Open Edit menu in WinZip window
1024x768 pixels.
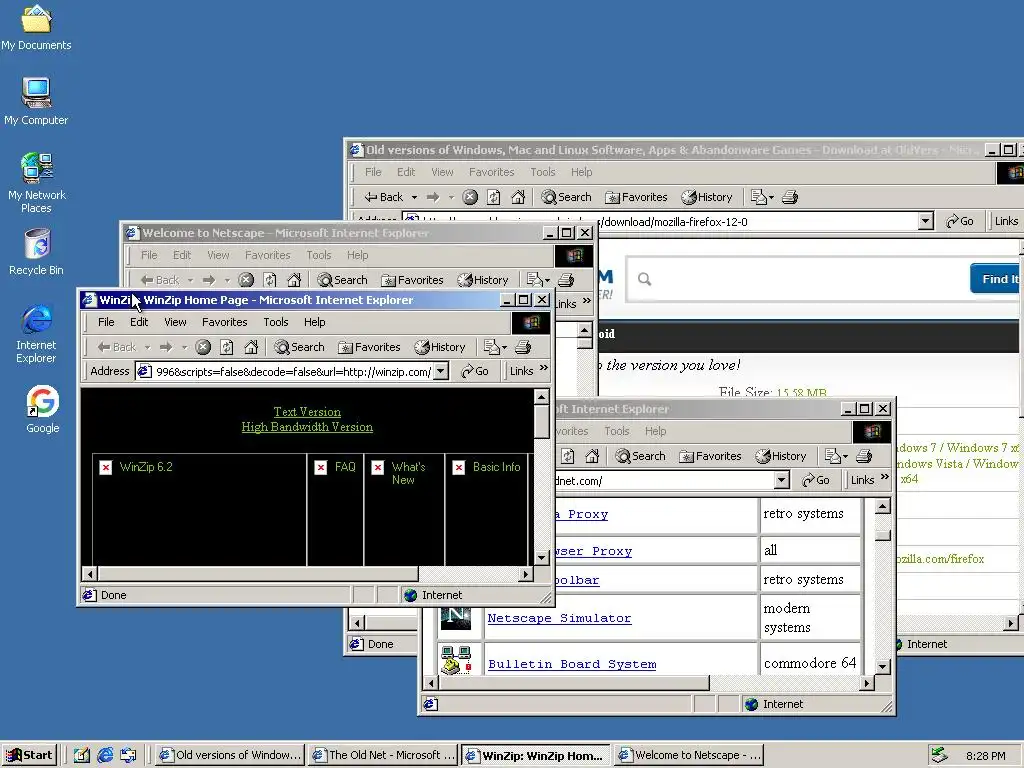coord(139,322)
